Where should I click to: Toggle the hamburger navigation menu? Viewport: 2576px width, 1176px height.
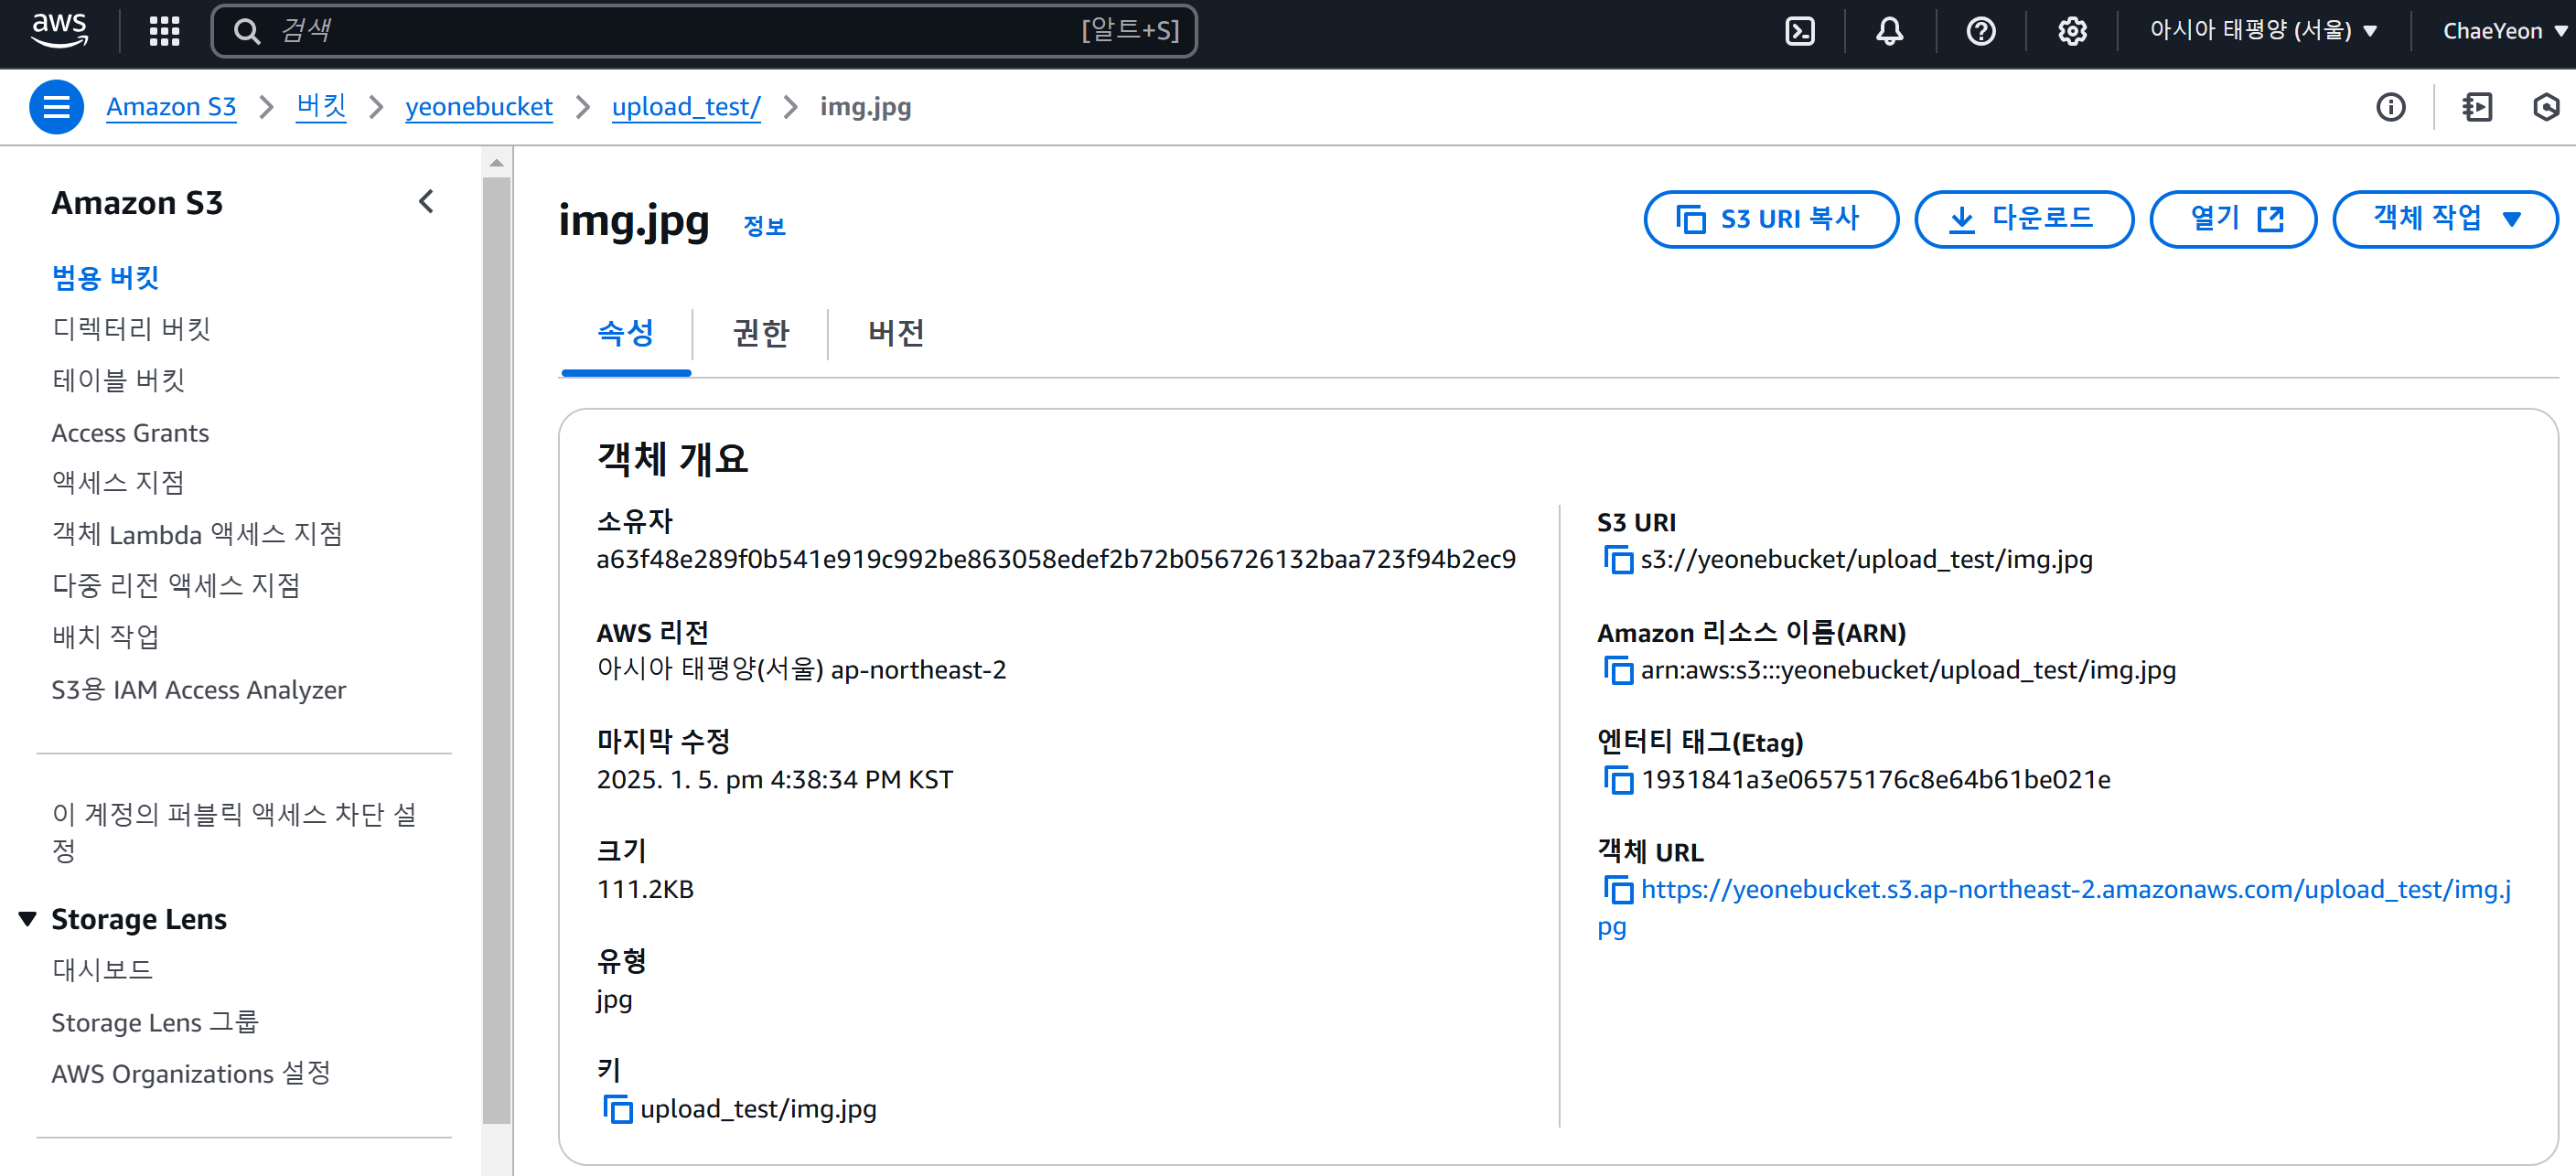[56, 107]
